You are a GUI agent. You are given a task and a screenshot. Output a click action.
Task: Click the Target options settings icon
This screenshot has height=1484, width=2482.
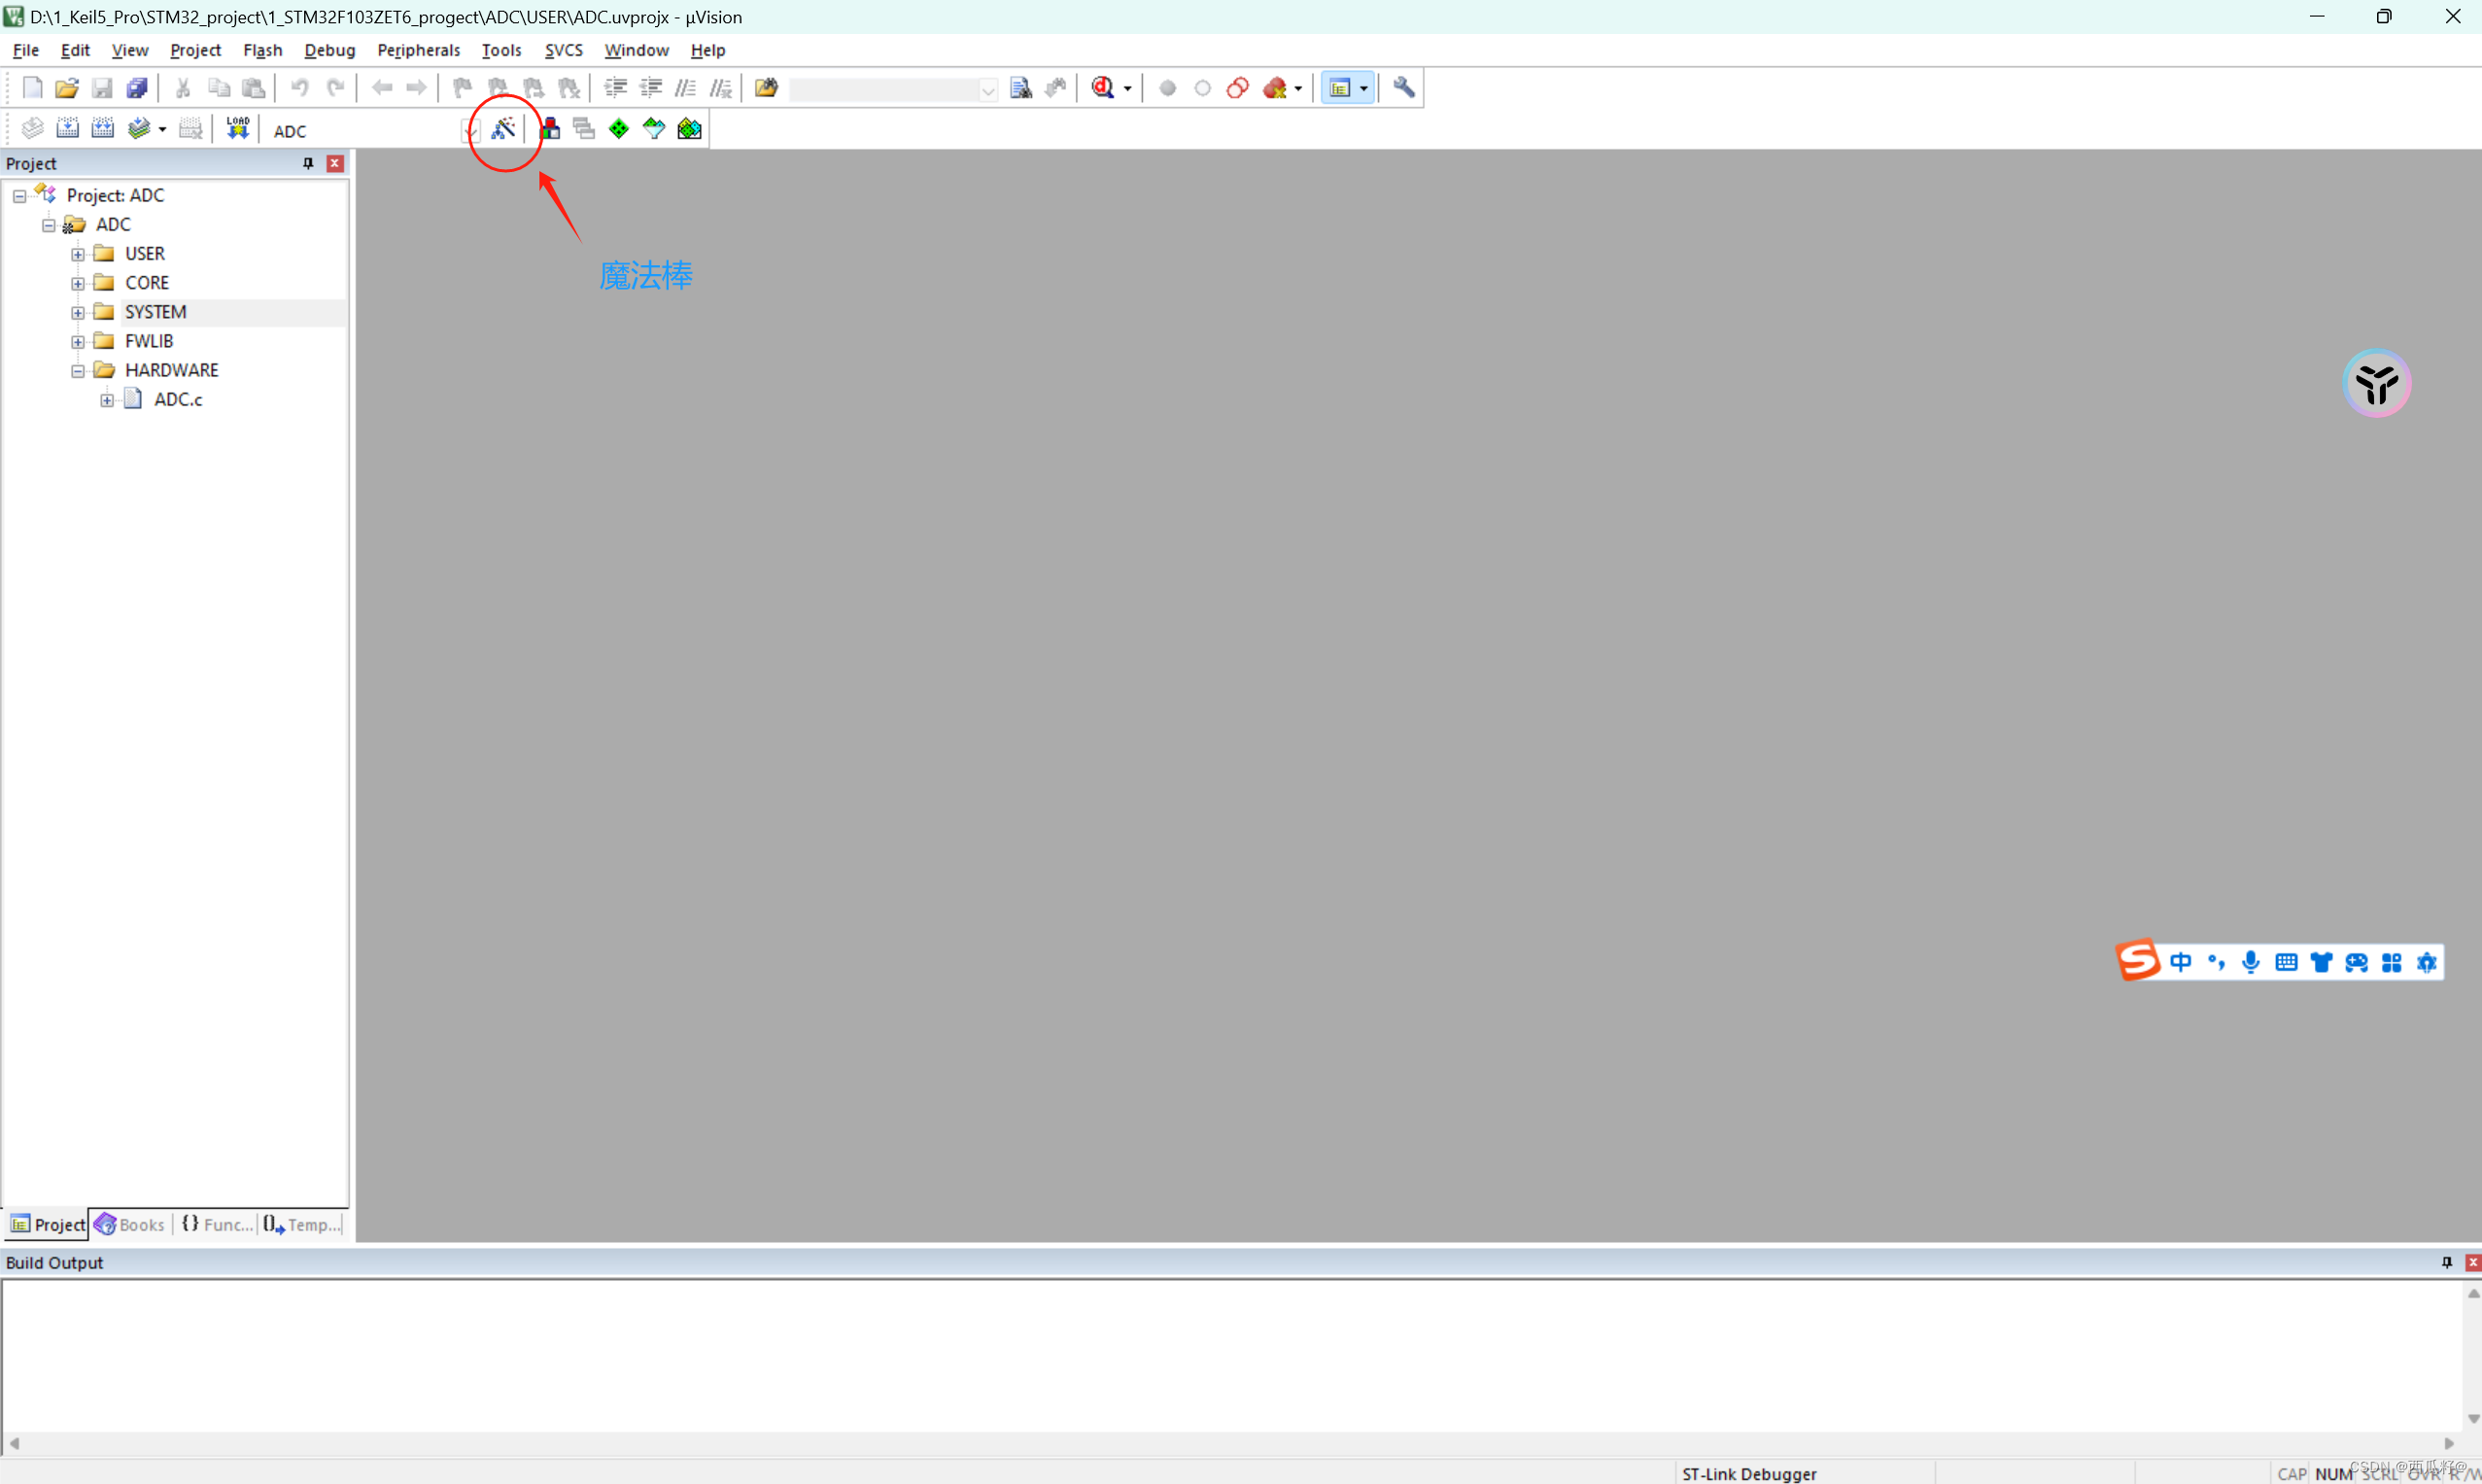pos(505,127)
